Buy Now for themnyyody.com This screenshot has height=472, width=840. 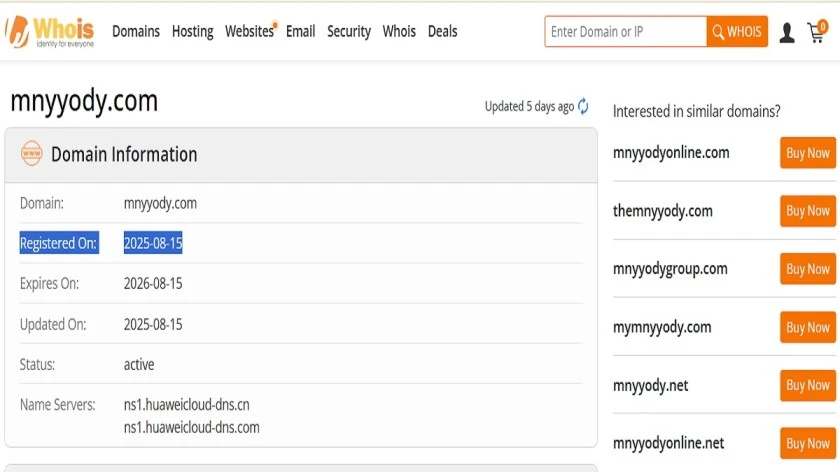(x=808, y=211)
